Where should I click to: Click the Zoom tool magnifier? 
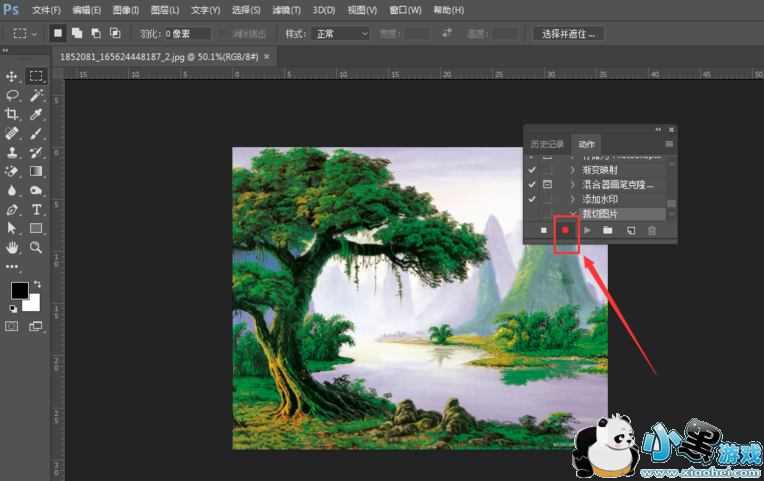click(x=36, y=247)
